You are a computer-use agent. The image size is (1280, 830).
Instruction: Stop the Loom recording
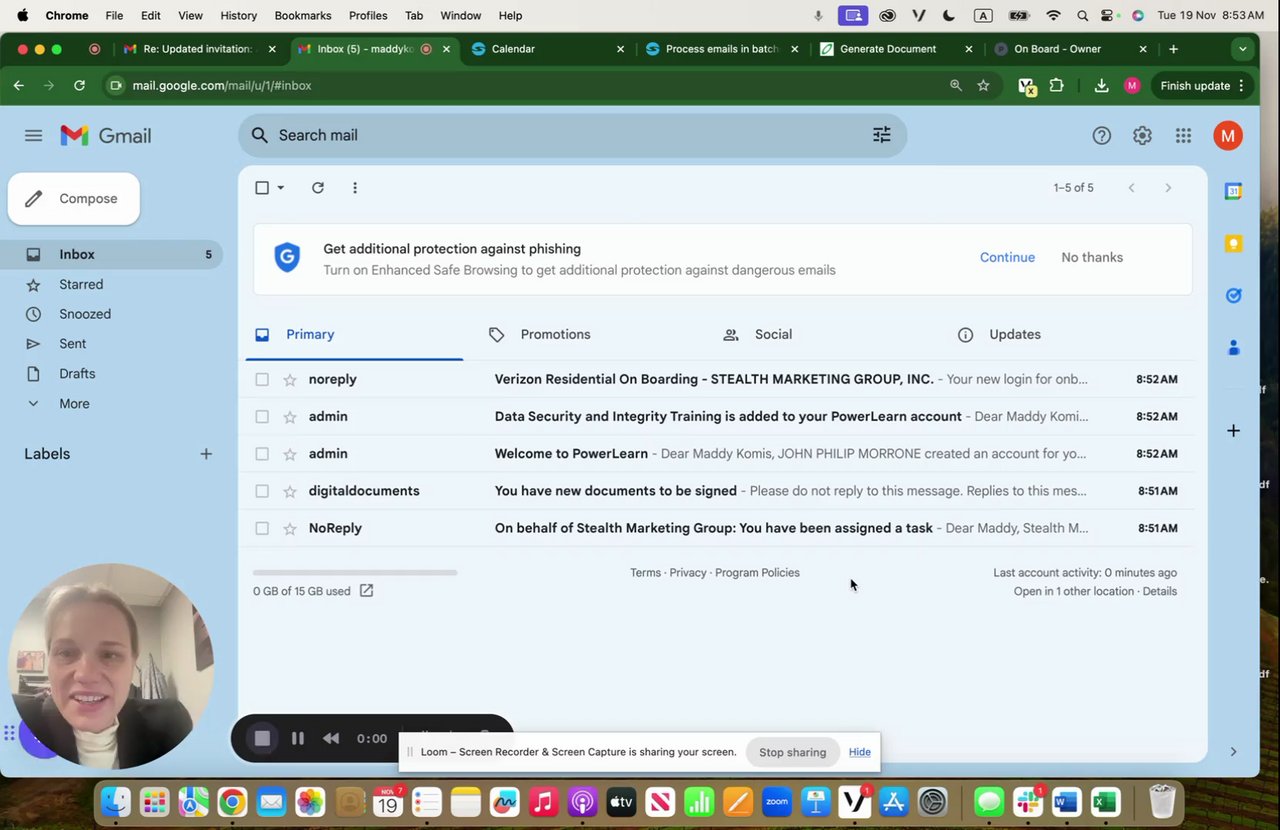tap(262, 738)
